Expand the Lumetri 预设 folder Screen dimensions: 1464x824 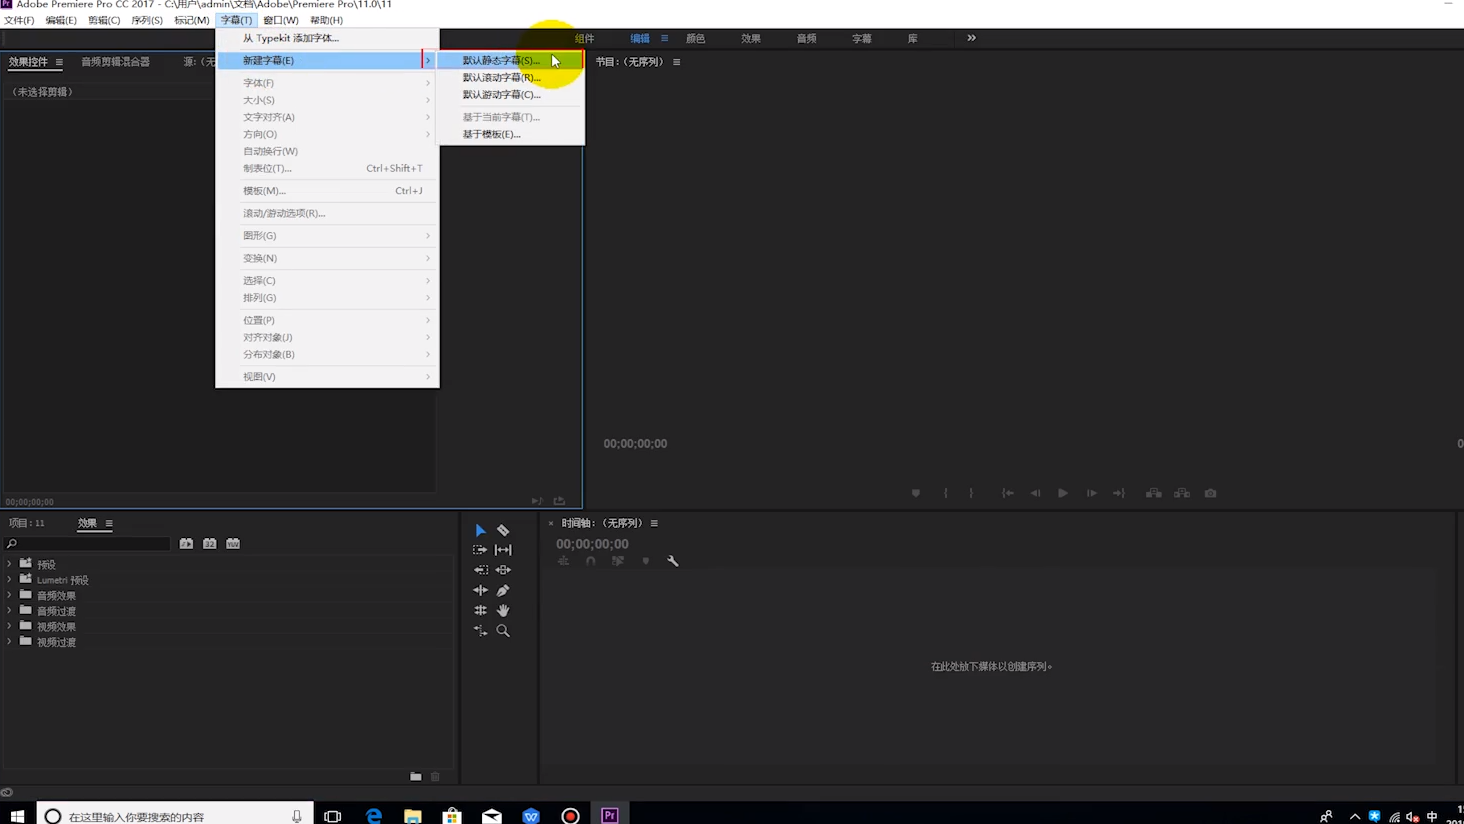tap(10, 580)
